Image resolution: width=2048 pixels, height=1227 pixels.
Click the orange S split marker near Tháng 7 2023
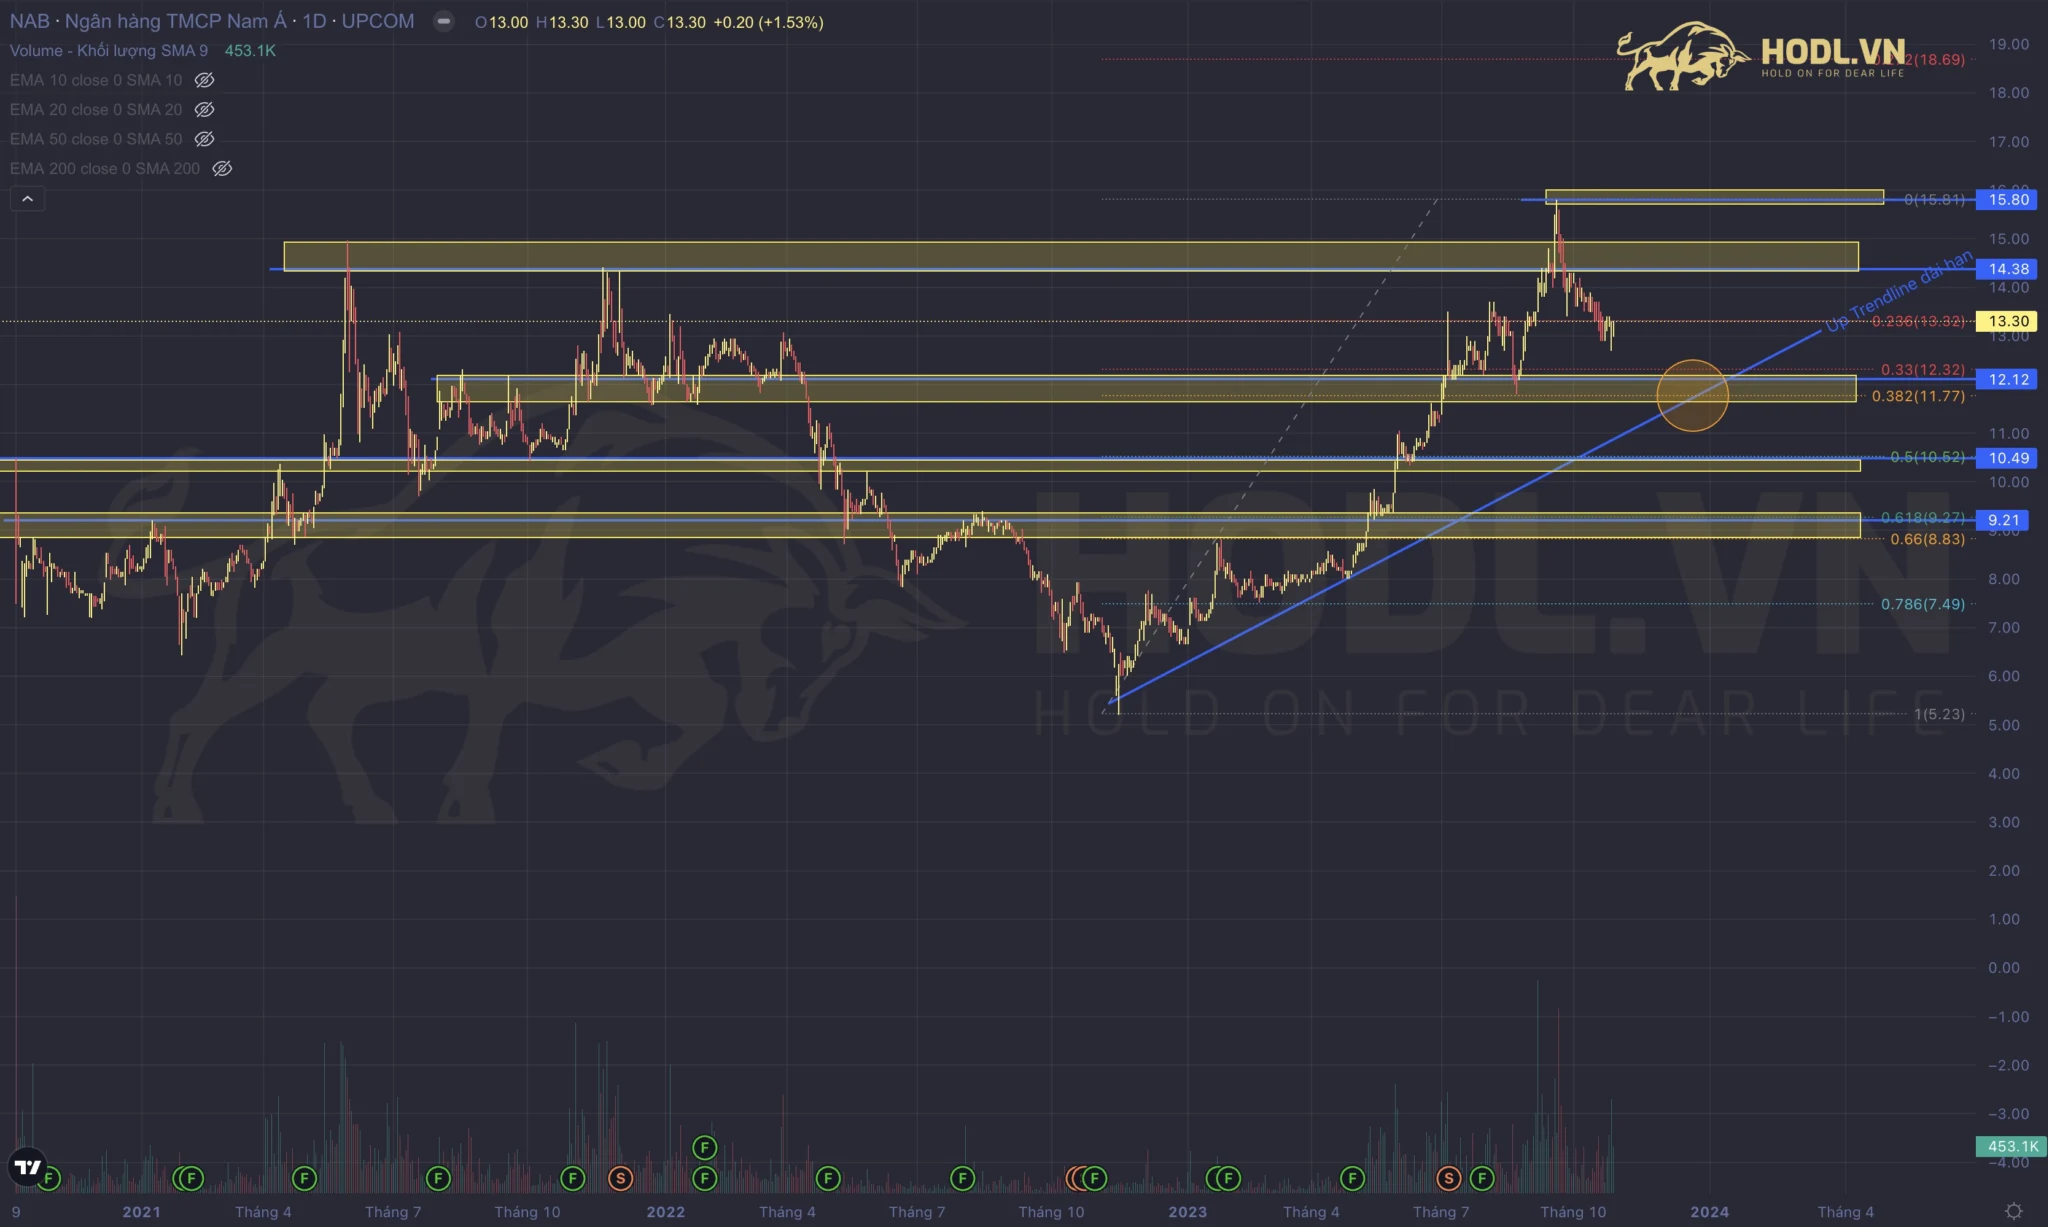[1448, 1179]
